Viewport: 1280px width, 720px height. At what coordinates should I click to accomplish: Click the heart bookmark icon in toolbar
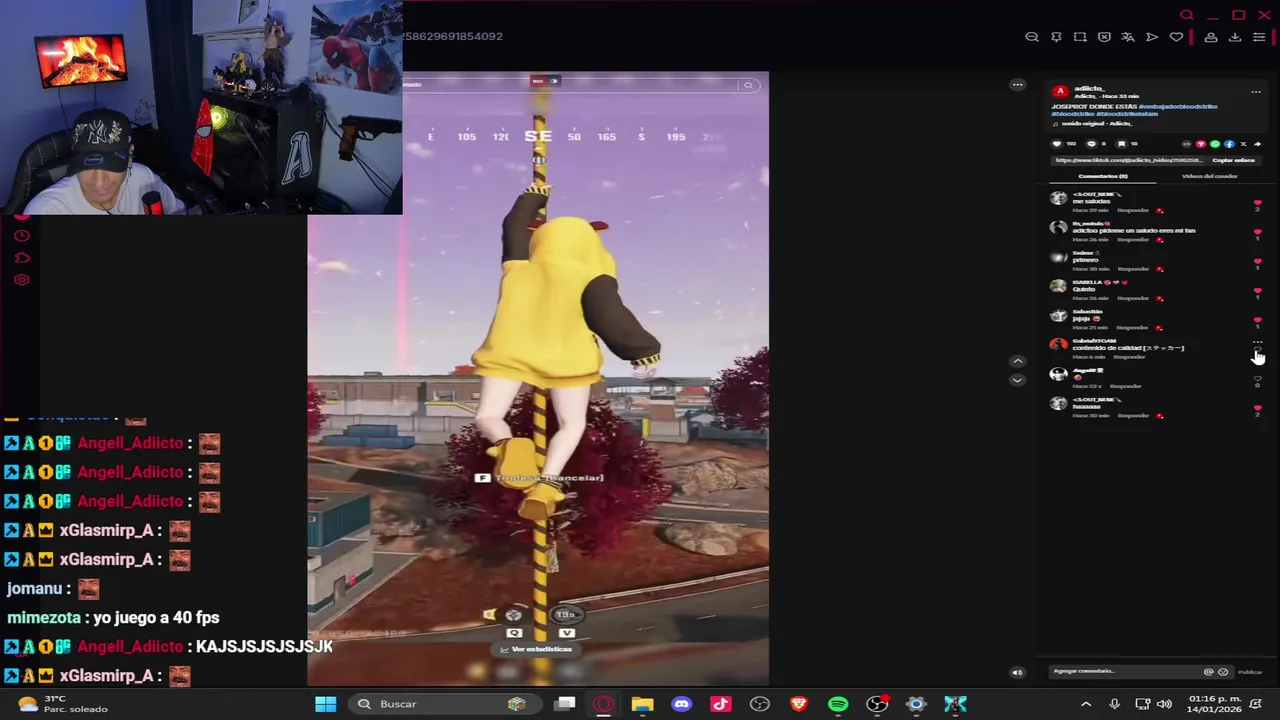coord(1176,37)
